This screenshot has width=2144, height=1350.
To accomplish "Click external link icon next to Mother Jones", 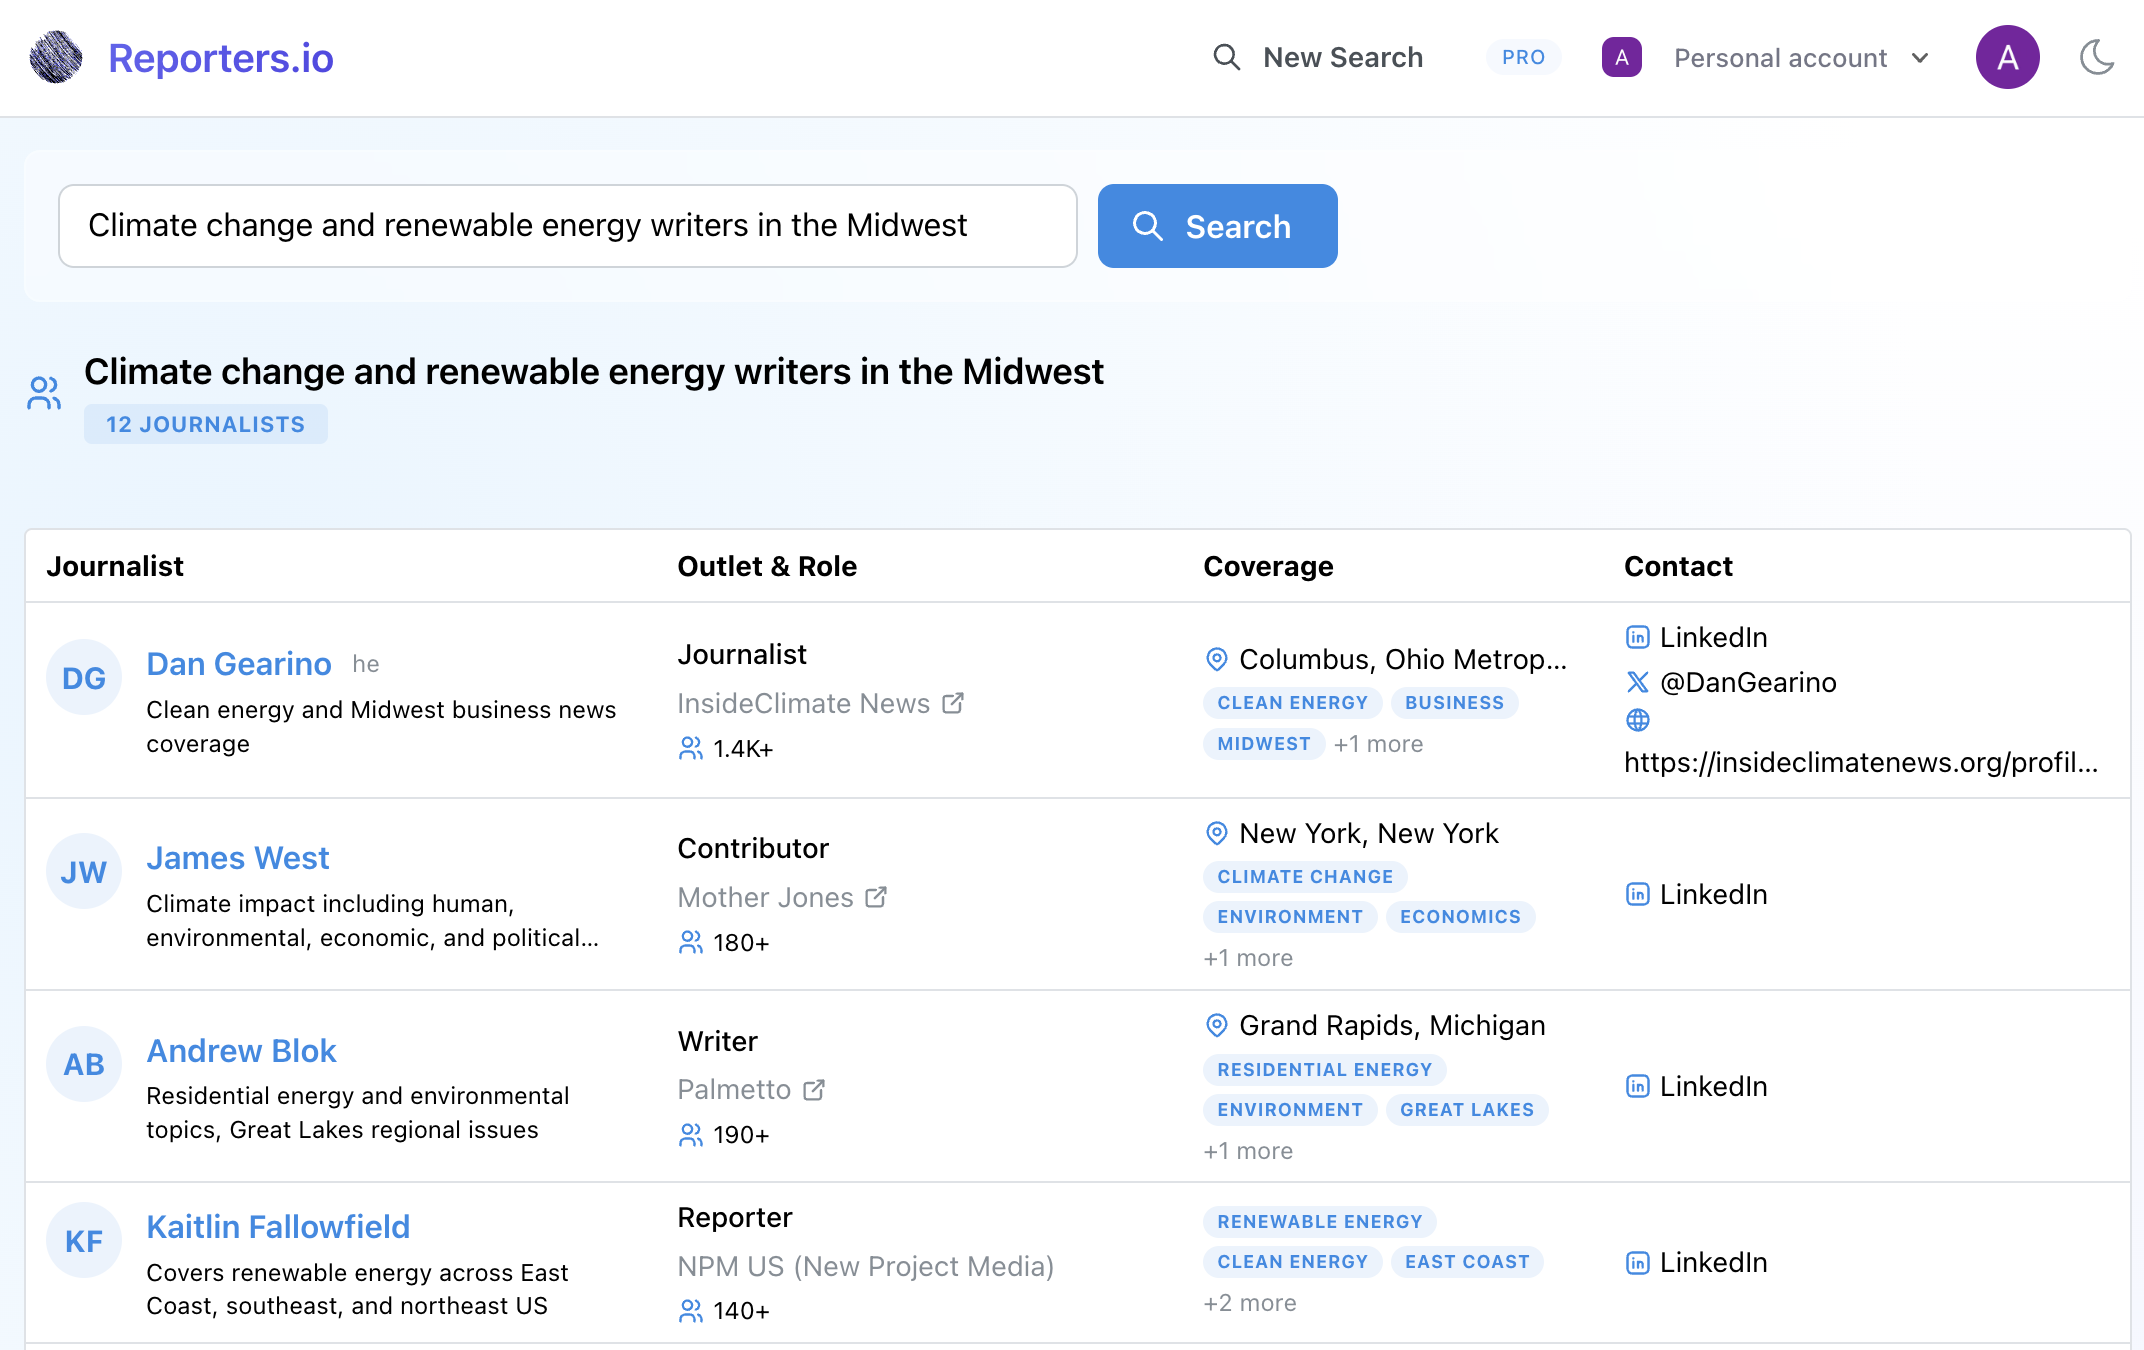I will pyautogui.click(x=876, y=897).
